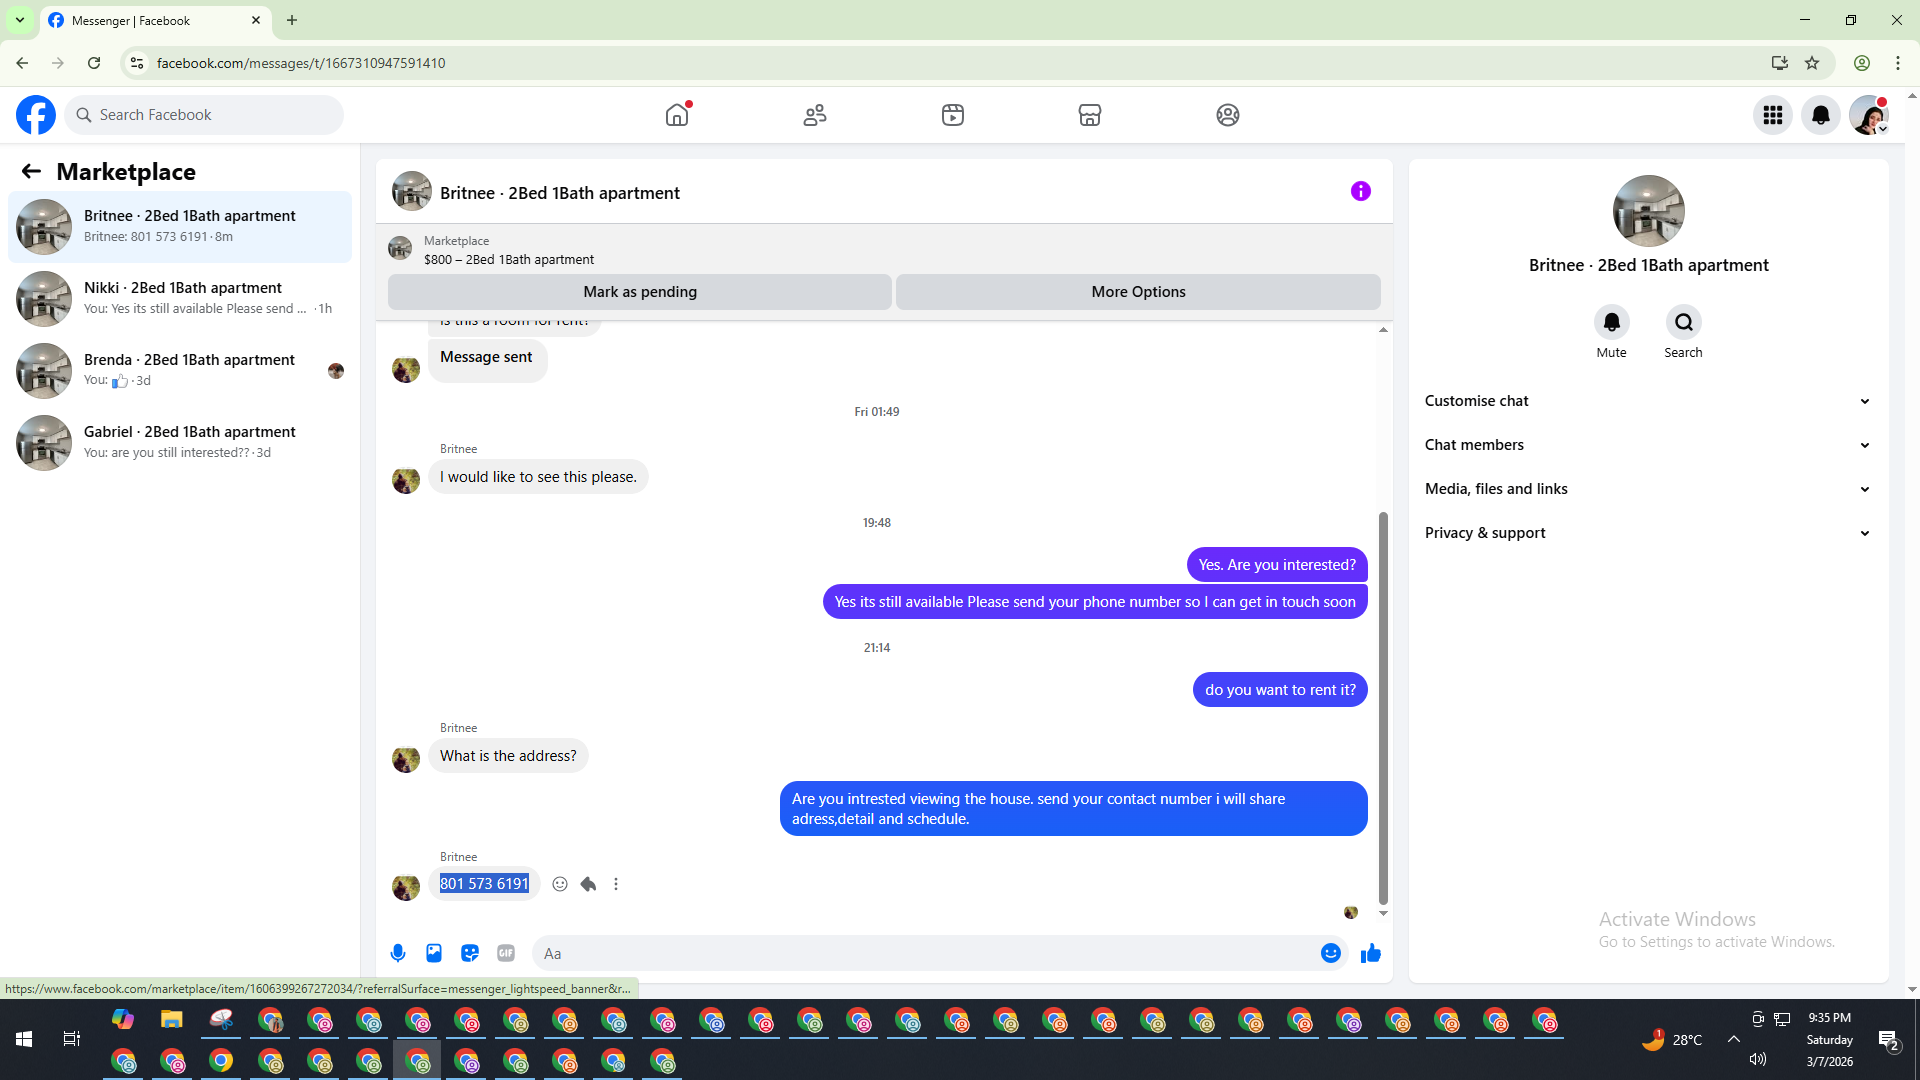Open the listing thumbnail in the right panel
Image resolution: width=1920 pixels, height=1080 pixels.
coord(1649,211)
